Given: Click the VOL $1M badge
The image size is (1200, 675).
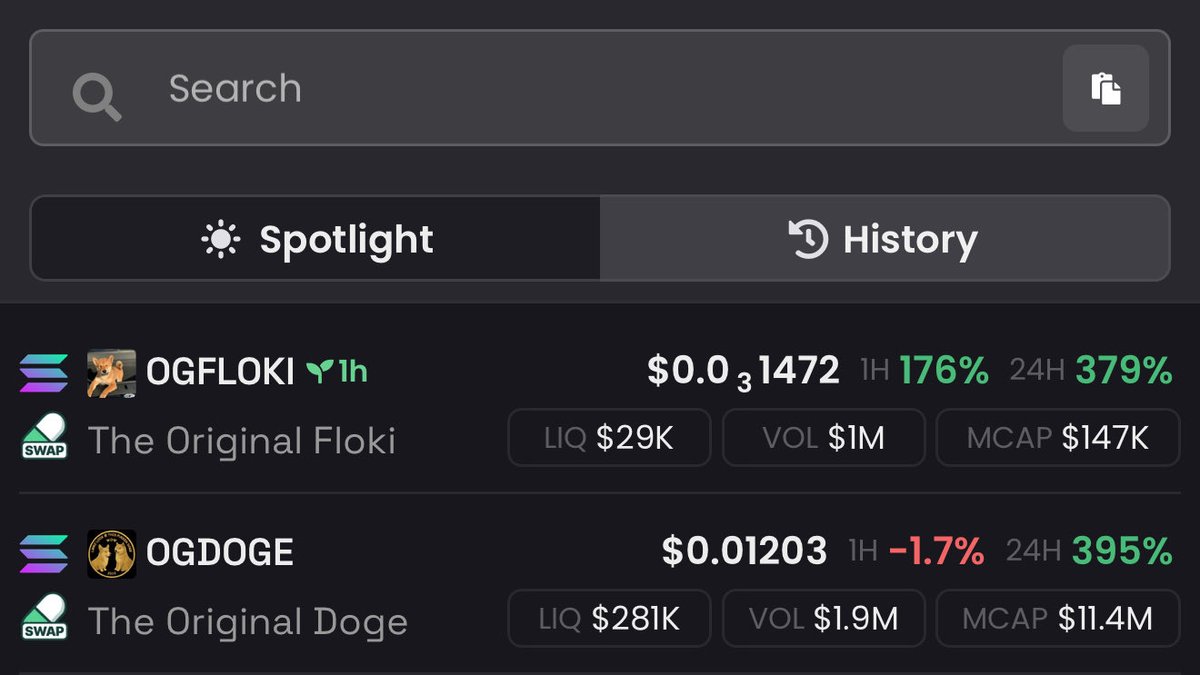Looking at the screenshot, I should 825,438.
